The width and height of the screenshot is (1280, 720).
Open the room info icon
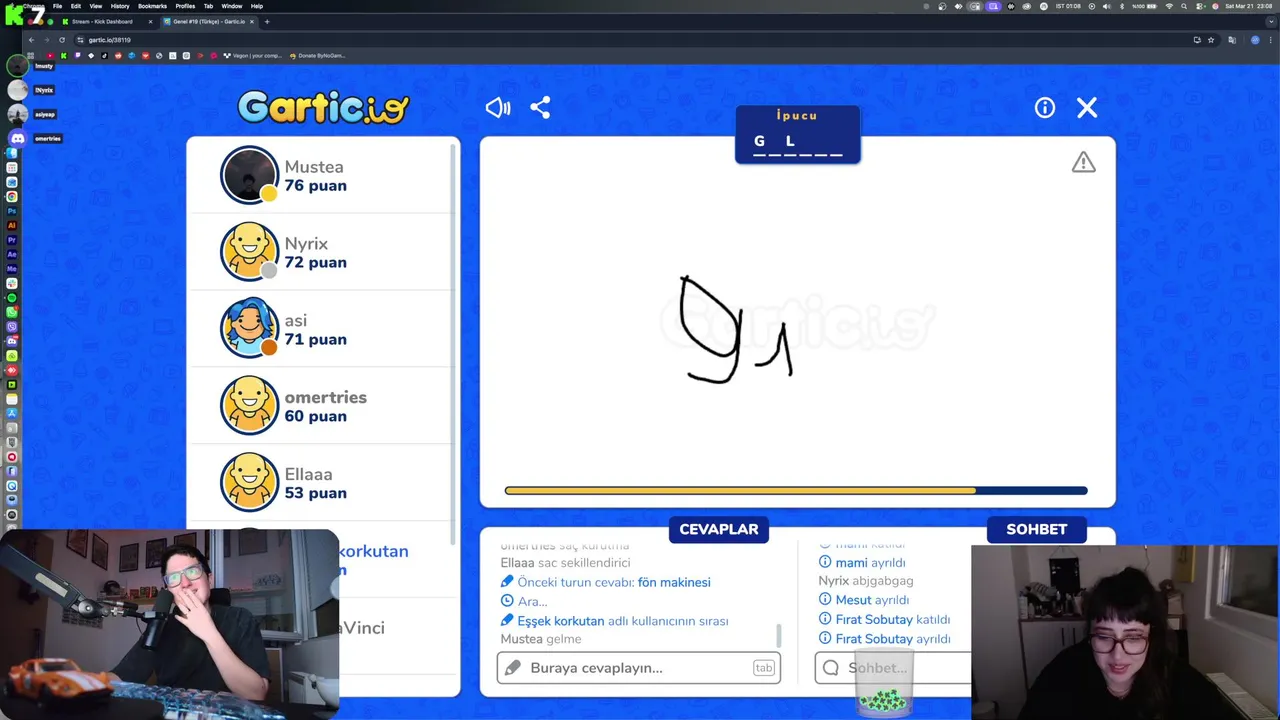(x=1045, y=108)
